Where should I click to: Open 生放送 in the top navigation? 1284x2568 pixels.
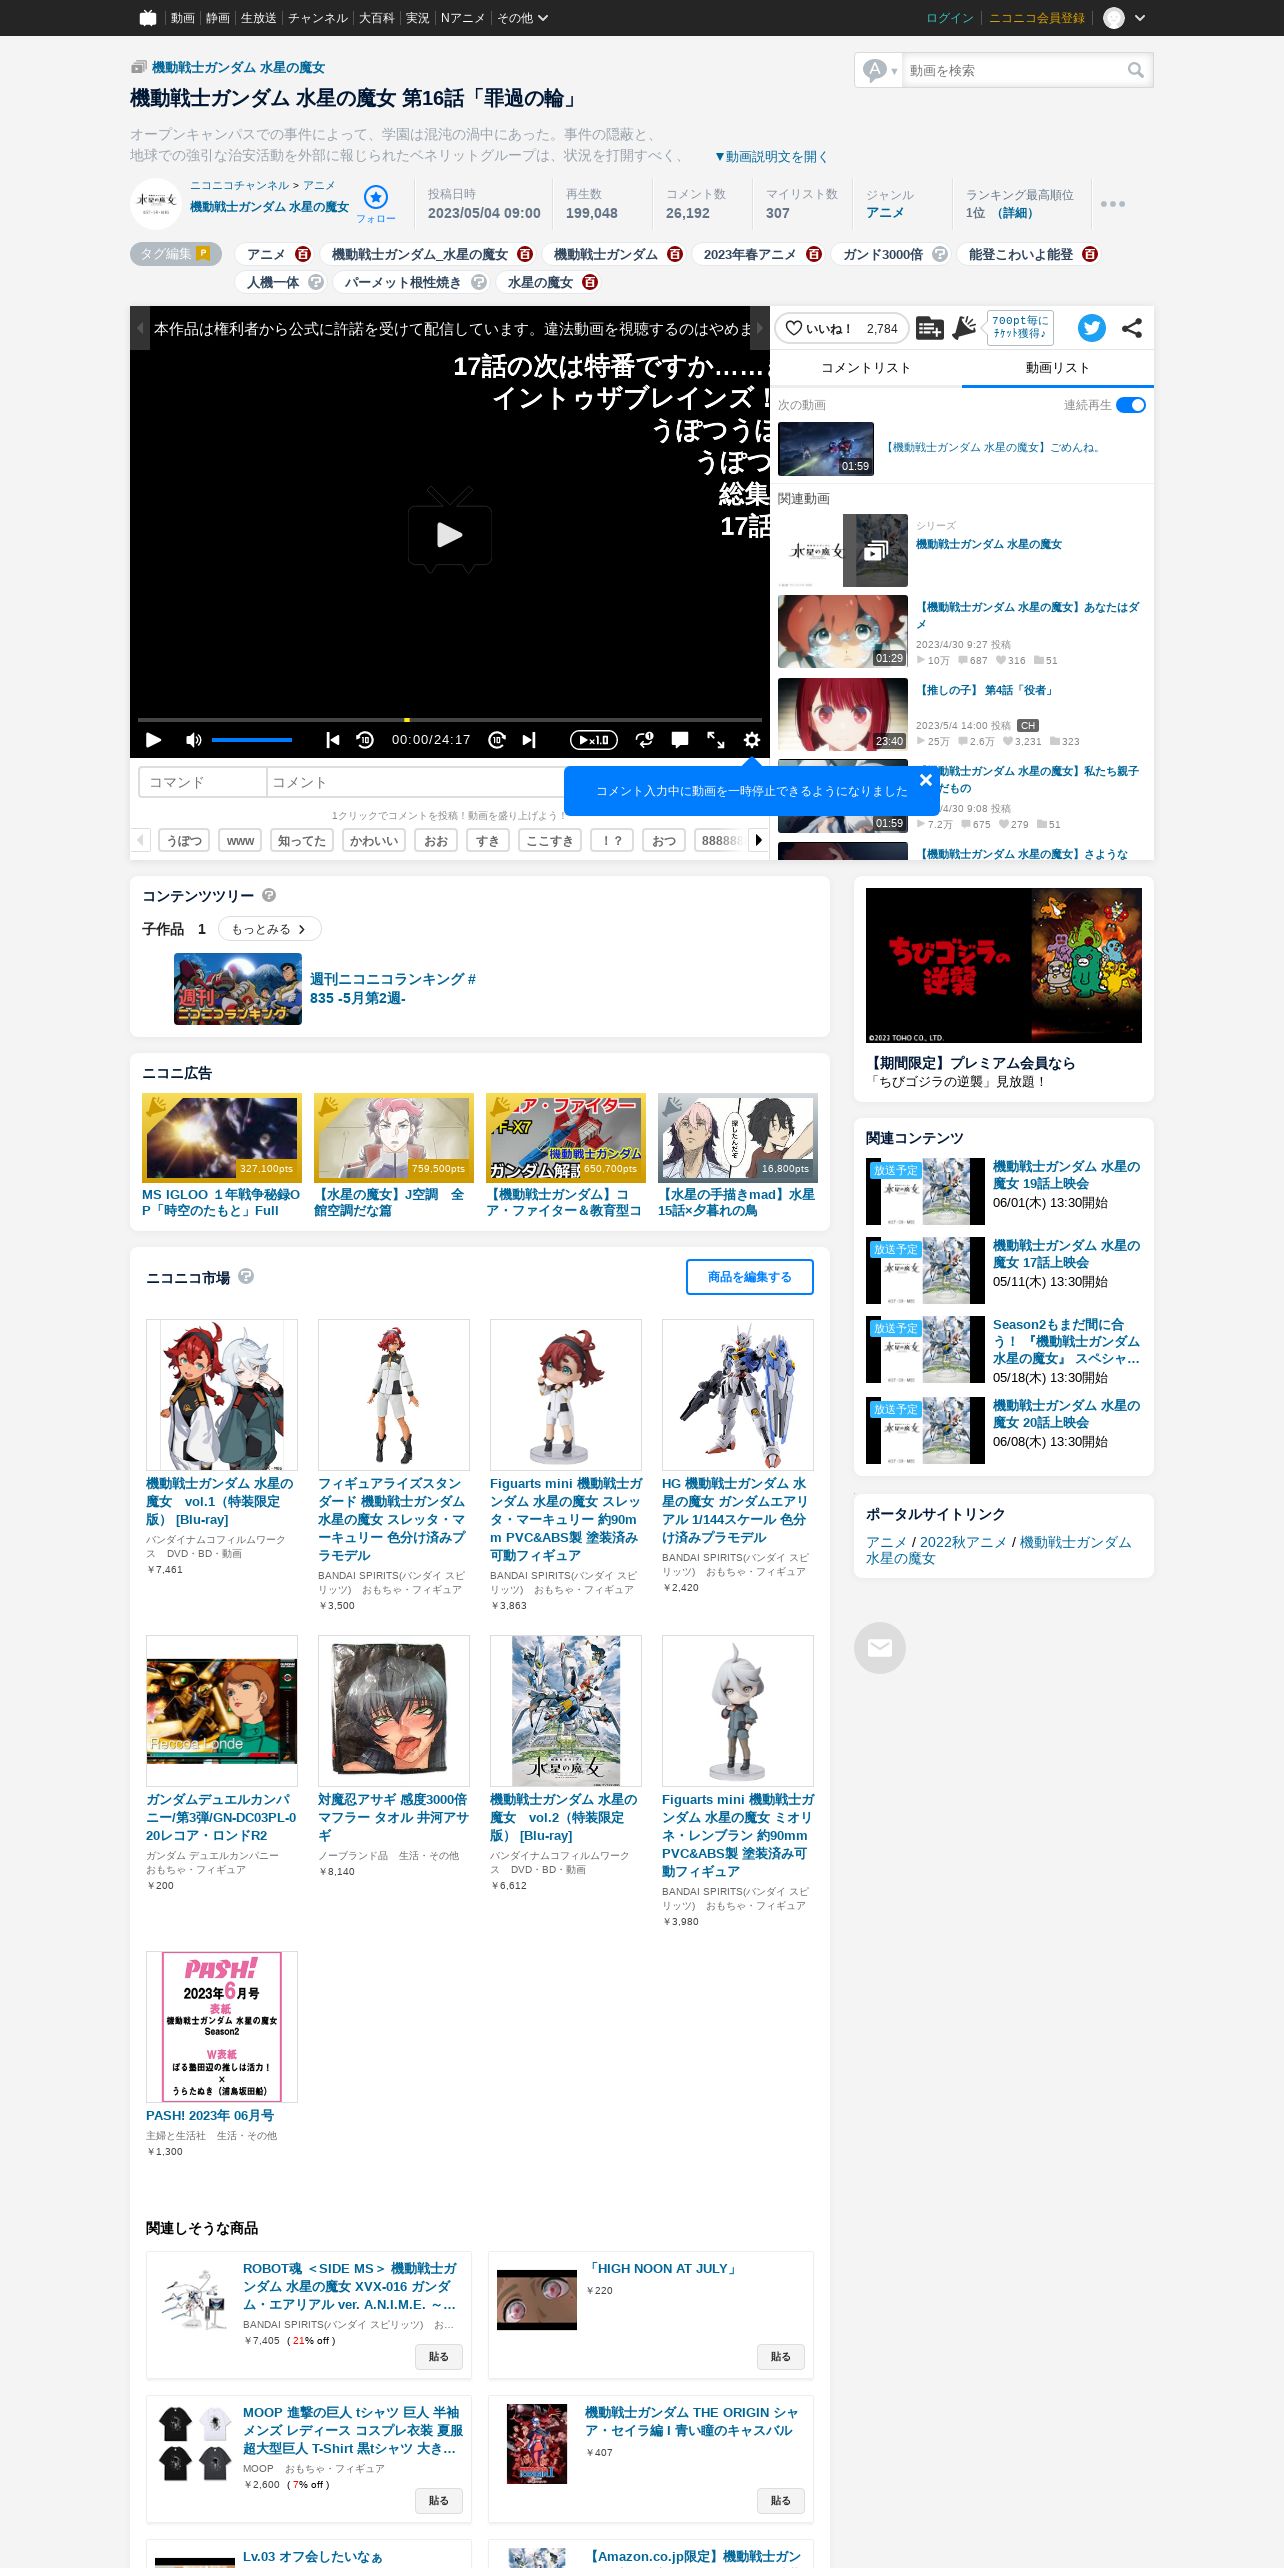click(x=259, y=18)
